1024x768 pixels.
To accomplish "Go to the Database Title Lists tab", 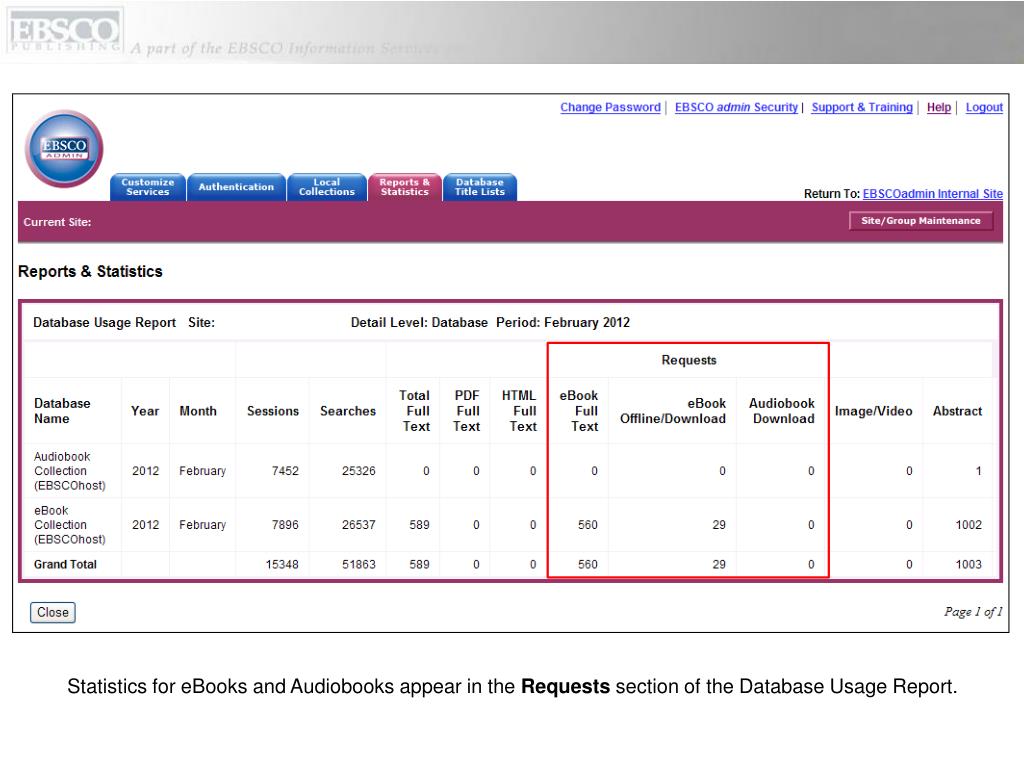I will (480, 187).
